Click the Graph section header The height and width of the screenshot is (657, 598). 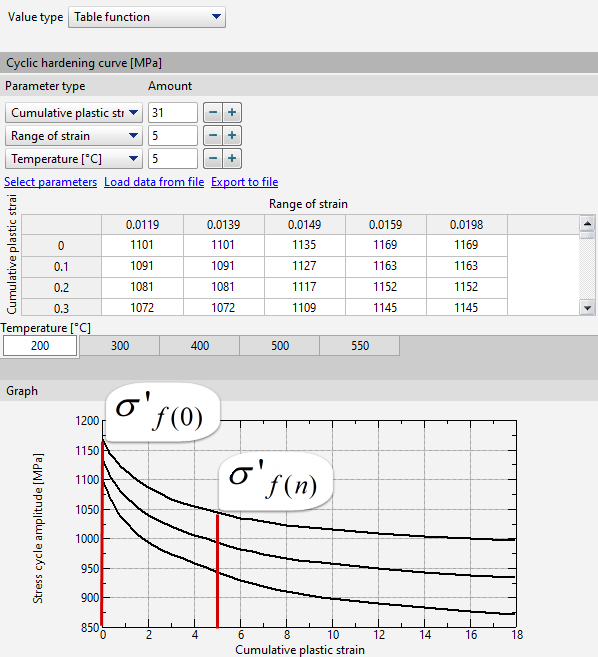coord(299,391)
